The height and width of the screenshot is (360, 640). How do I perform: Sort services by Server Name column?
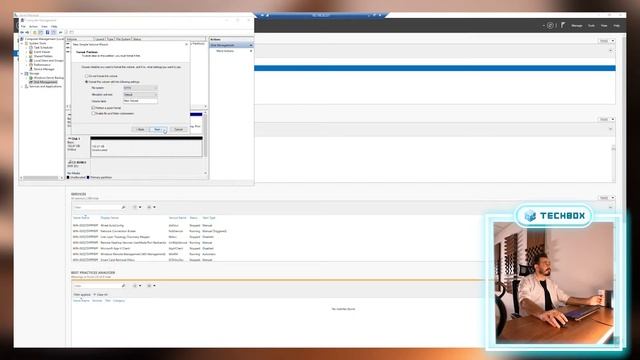coord(81,218)
